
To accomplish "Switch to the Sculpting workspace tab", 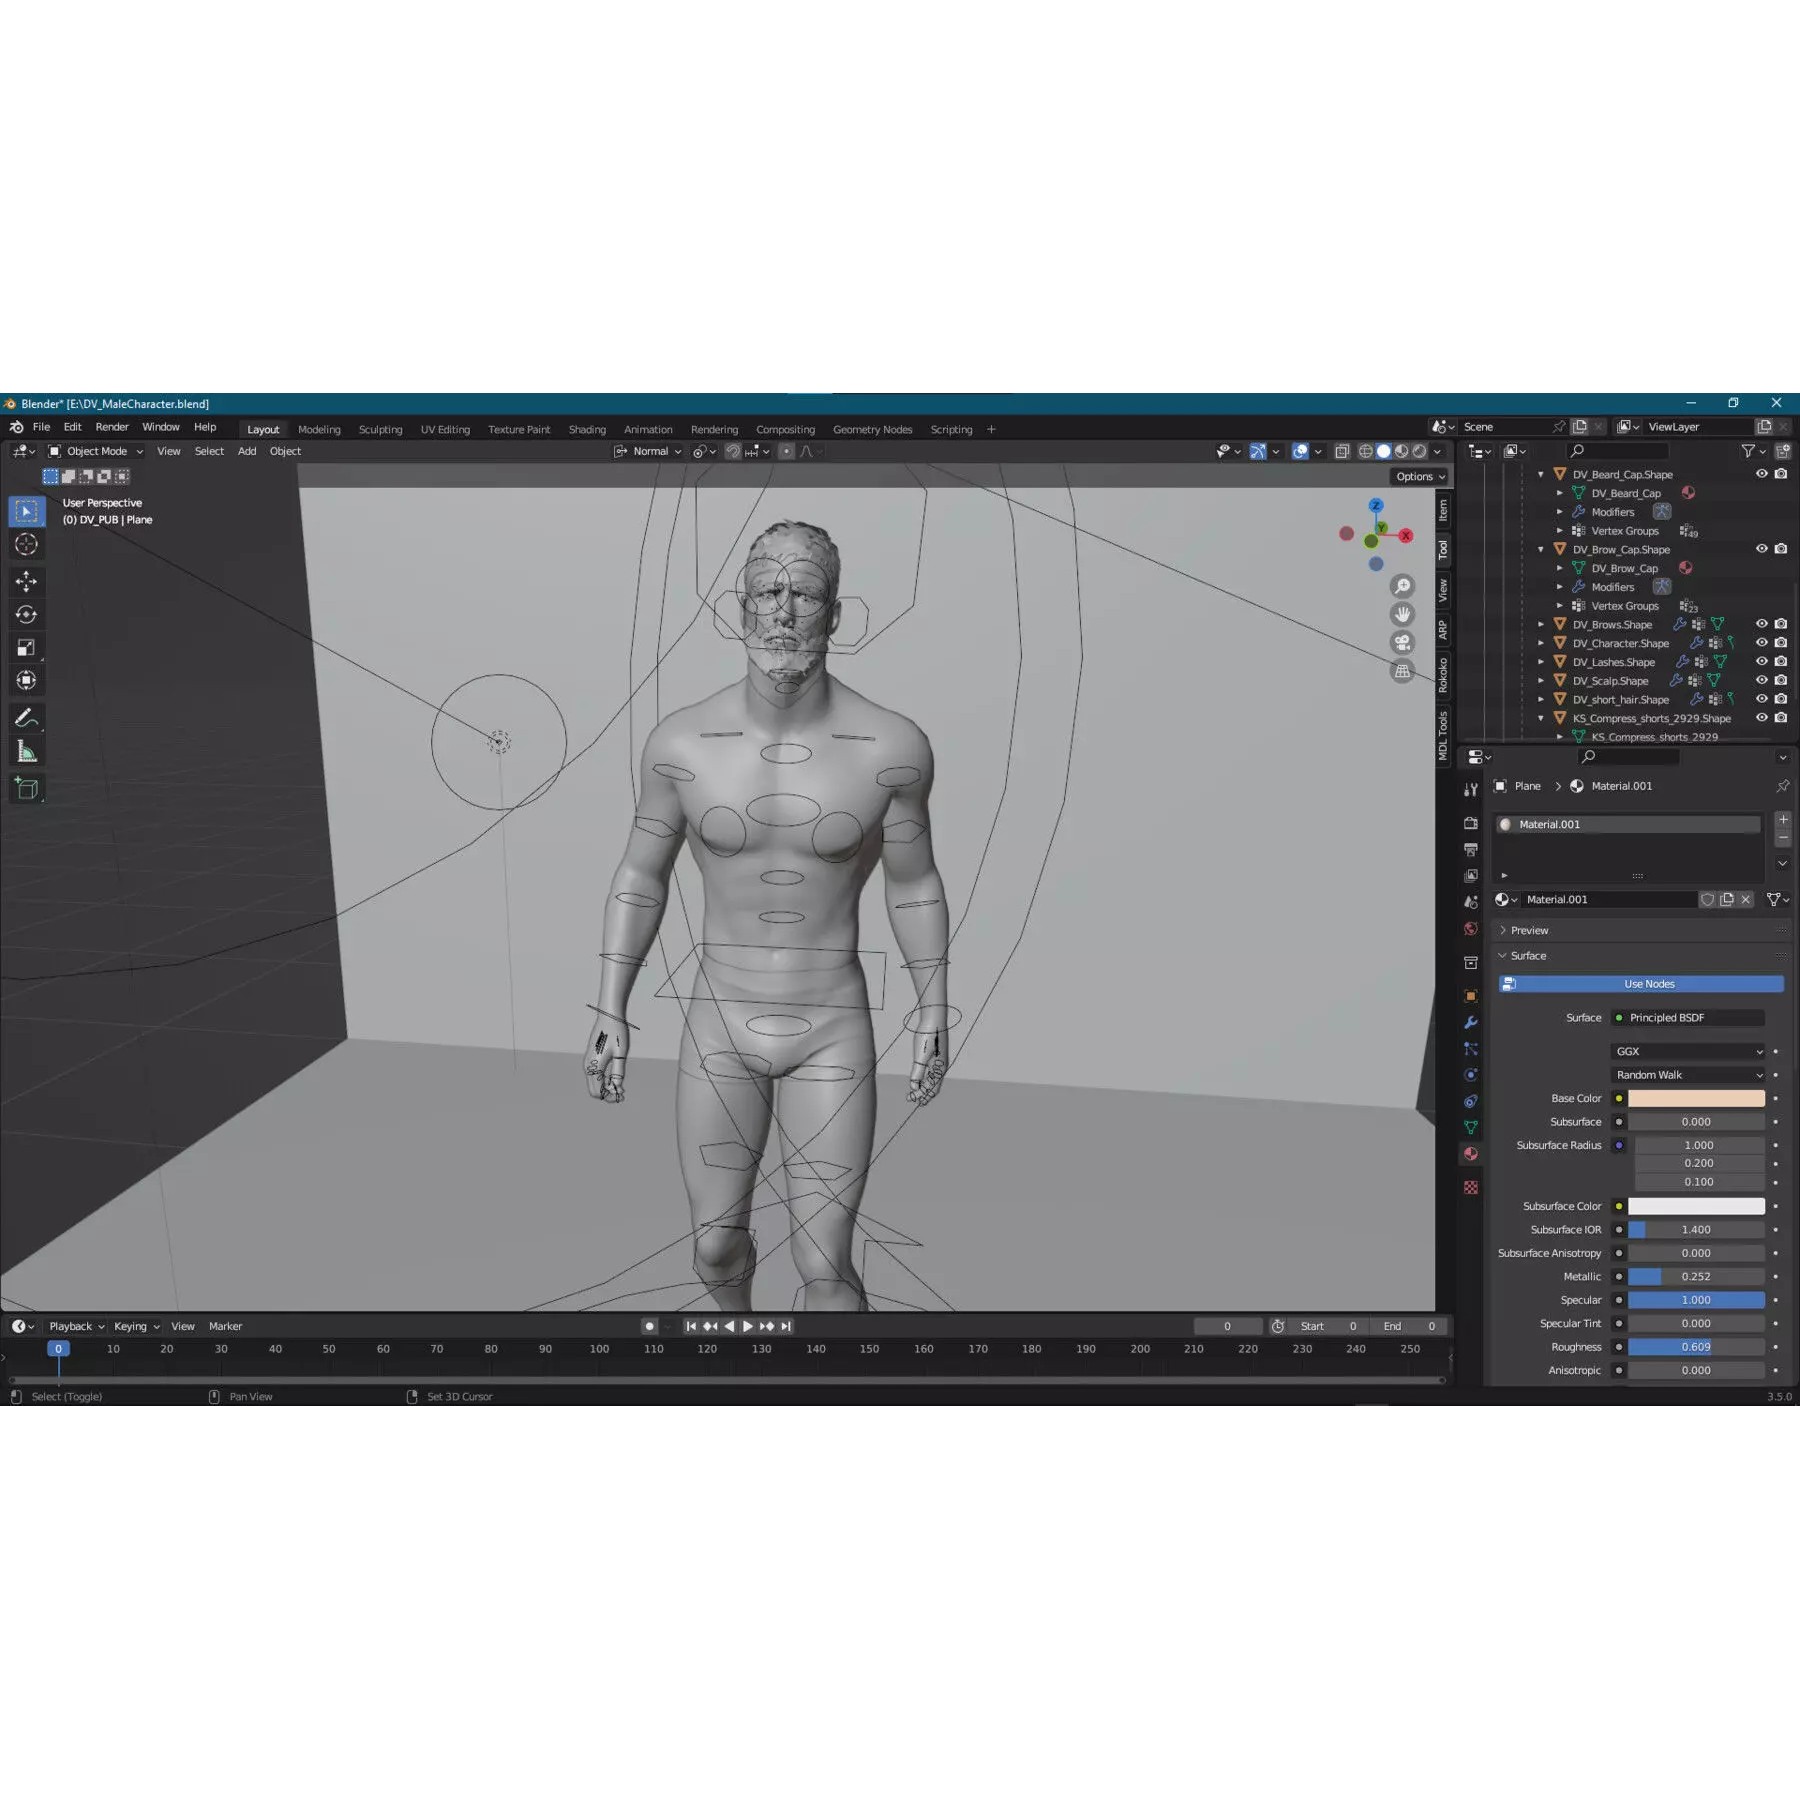I will [x=380, y=429].
